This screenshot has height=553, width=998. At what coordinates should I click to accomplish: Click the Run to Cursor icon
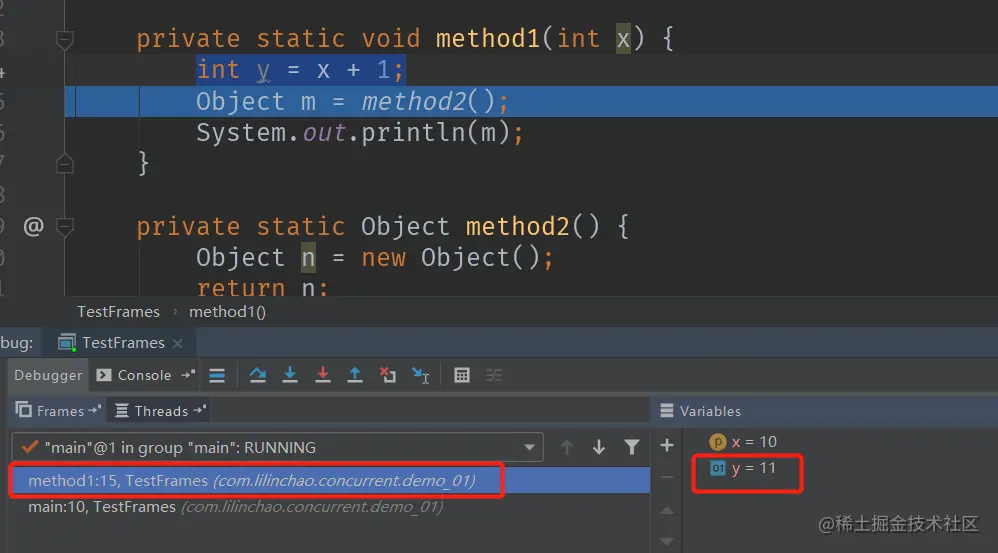[421, 375]
